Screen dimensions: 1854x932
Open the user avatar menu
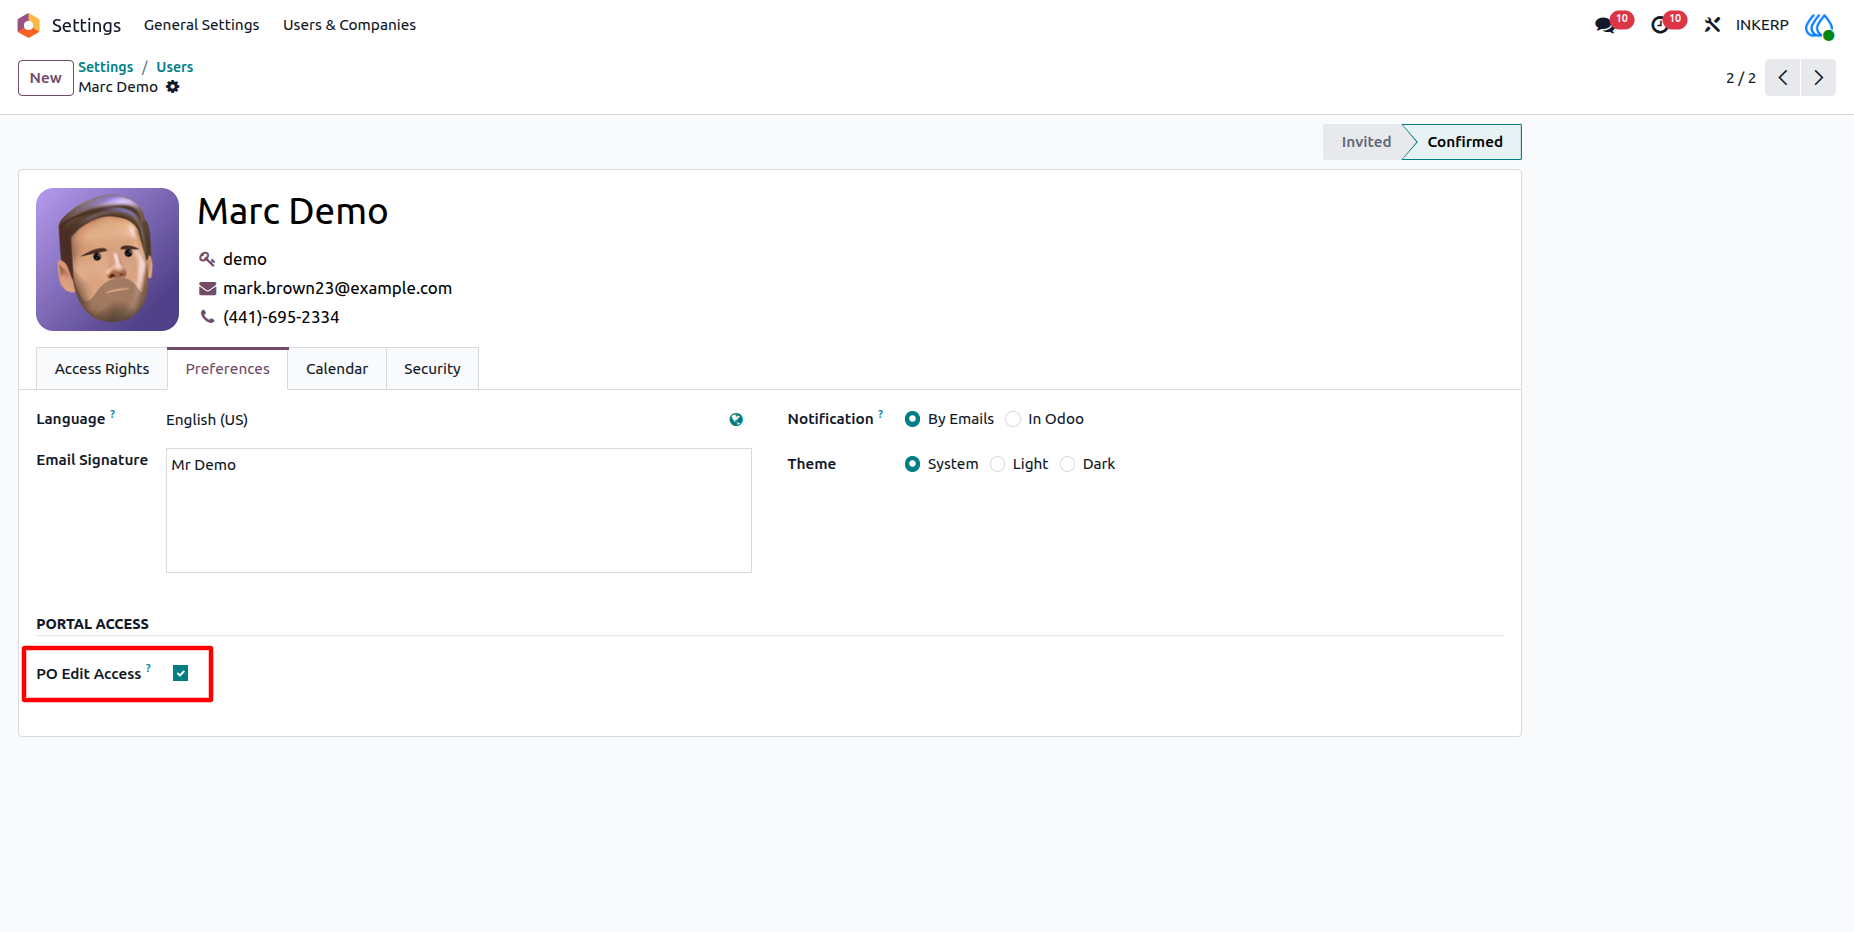pyautogui.click(x=1819, y=25)
